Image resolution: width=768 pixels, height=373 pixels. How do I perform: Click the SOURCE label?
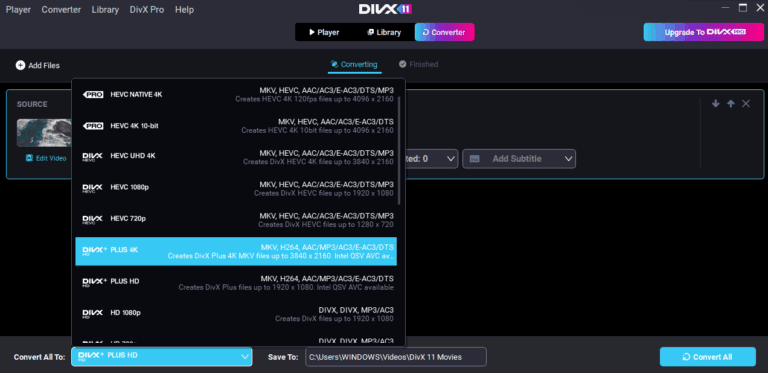32,104
